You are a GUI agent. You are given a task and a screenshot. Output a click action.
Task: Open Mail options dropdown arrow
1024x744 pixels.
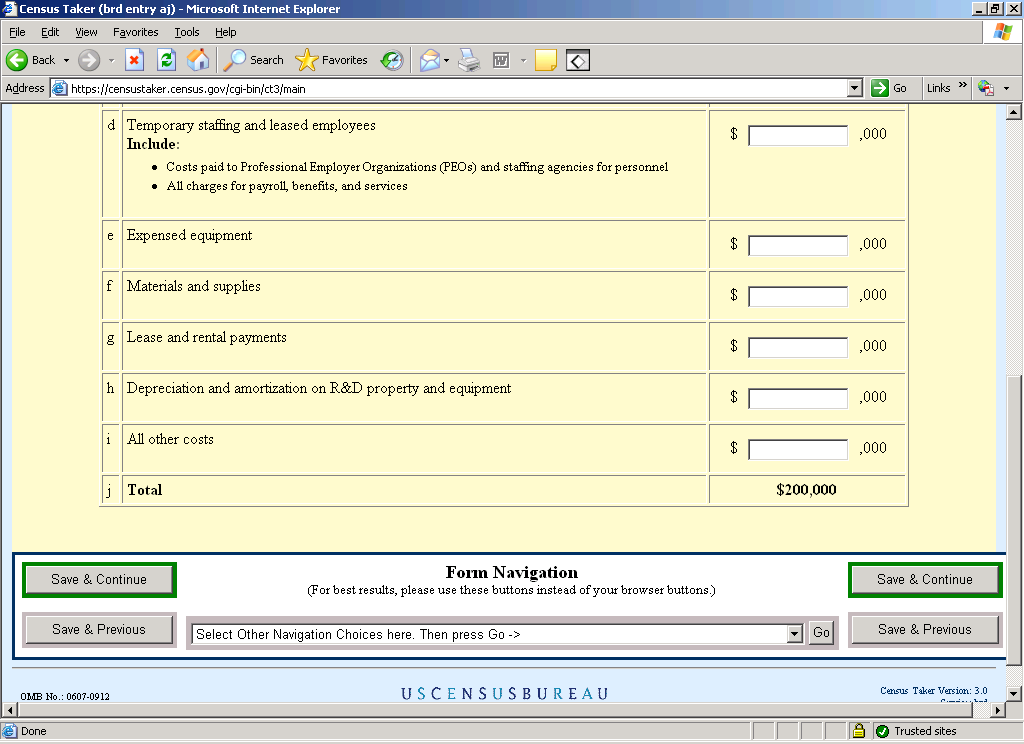point(447,60)
